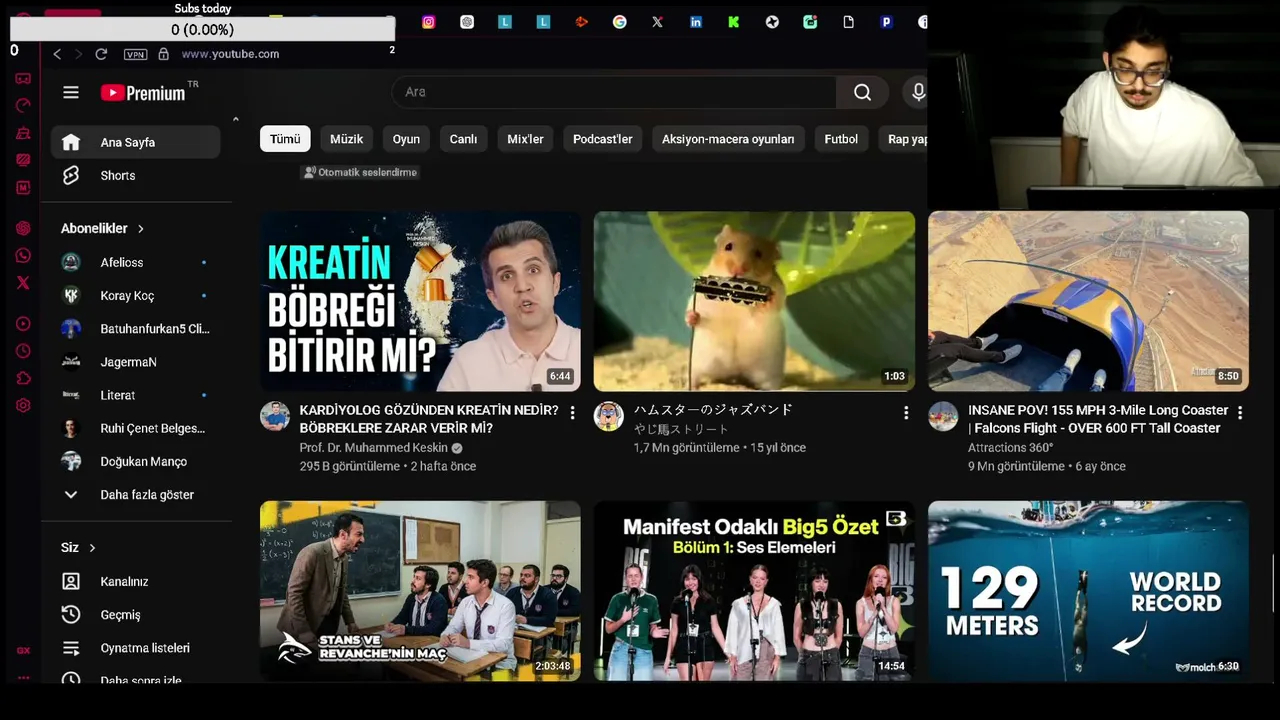
Task: Open the LinkedIn bookmark icon
Action: click(696, 22)
